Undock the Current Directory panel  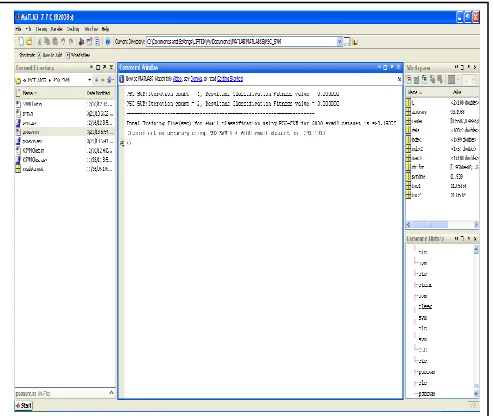point(104,67)
